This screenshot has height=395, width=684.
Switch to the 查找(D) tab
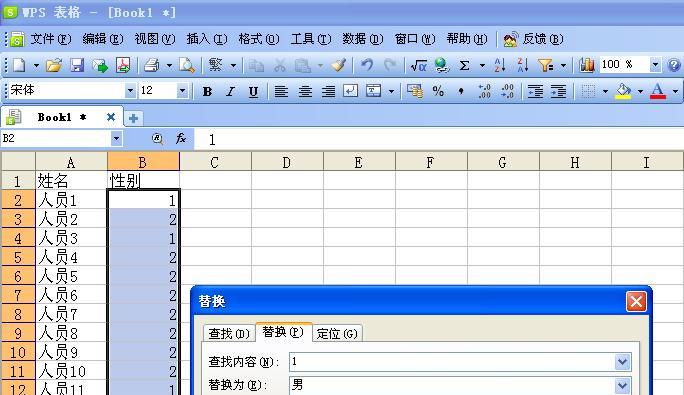(229, 333)
